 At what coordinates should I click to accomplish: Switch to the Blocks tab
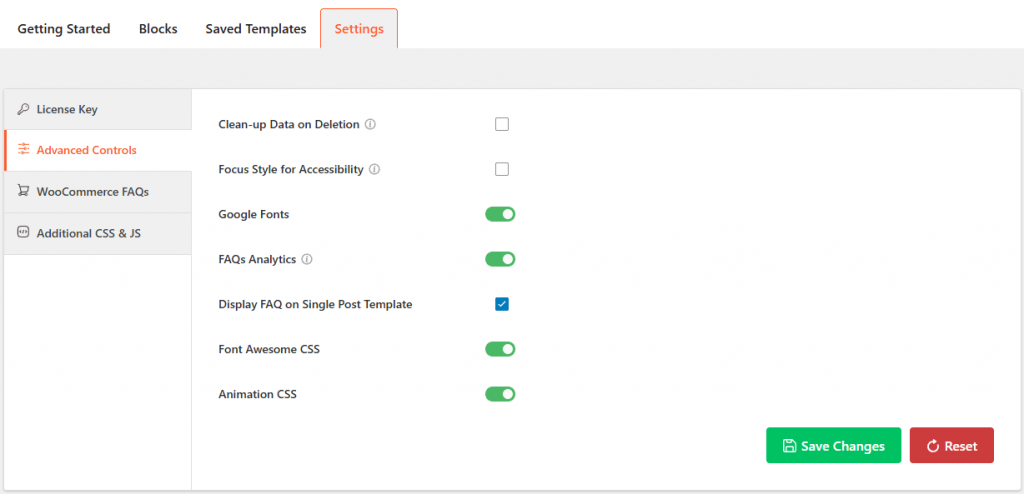(158, 29)
